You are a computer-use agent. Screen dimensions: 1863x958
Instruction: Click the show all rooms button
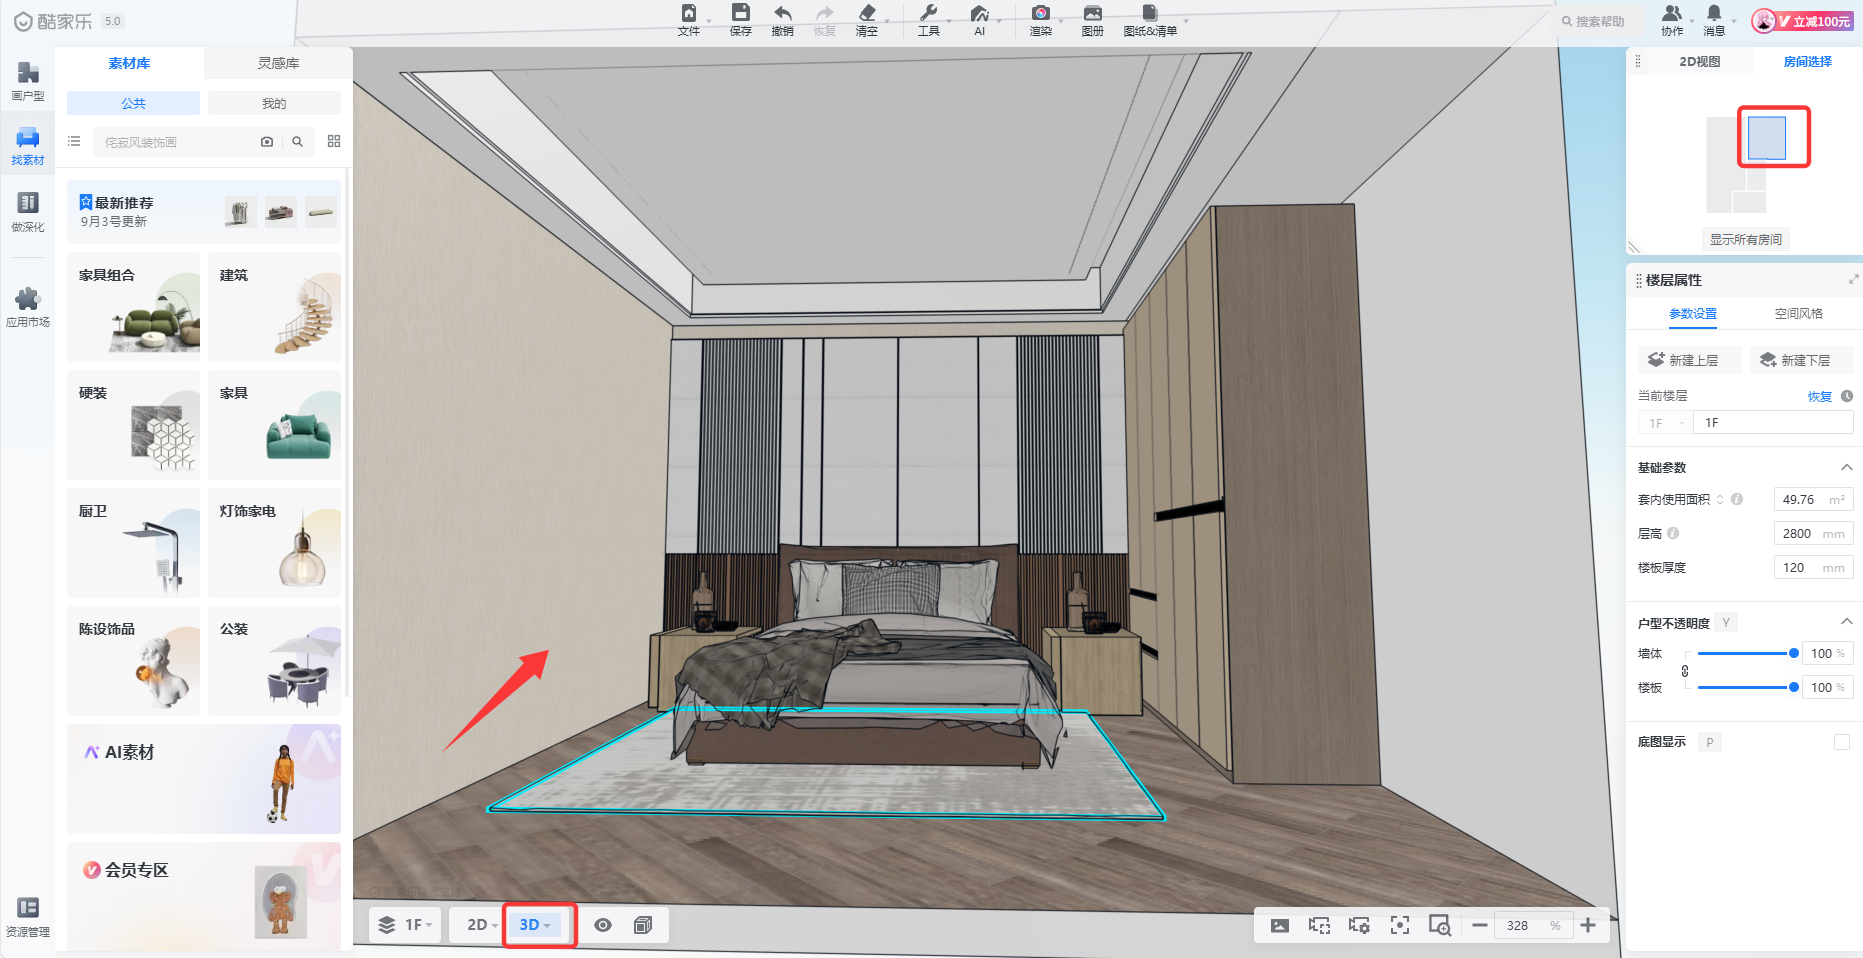pos(1745,239)
